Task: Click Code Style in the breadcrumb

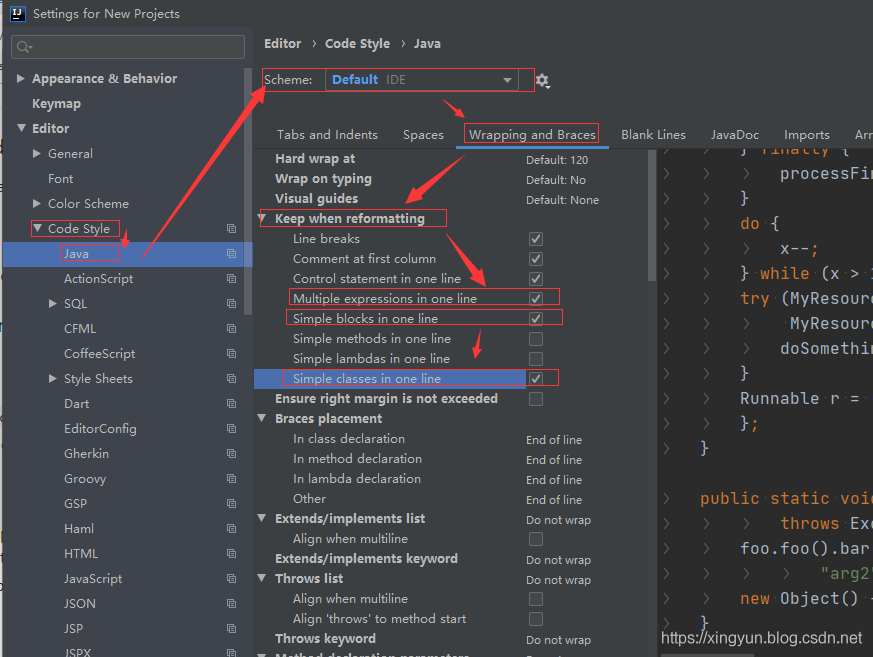Action: coord(358,44)
